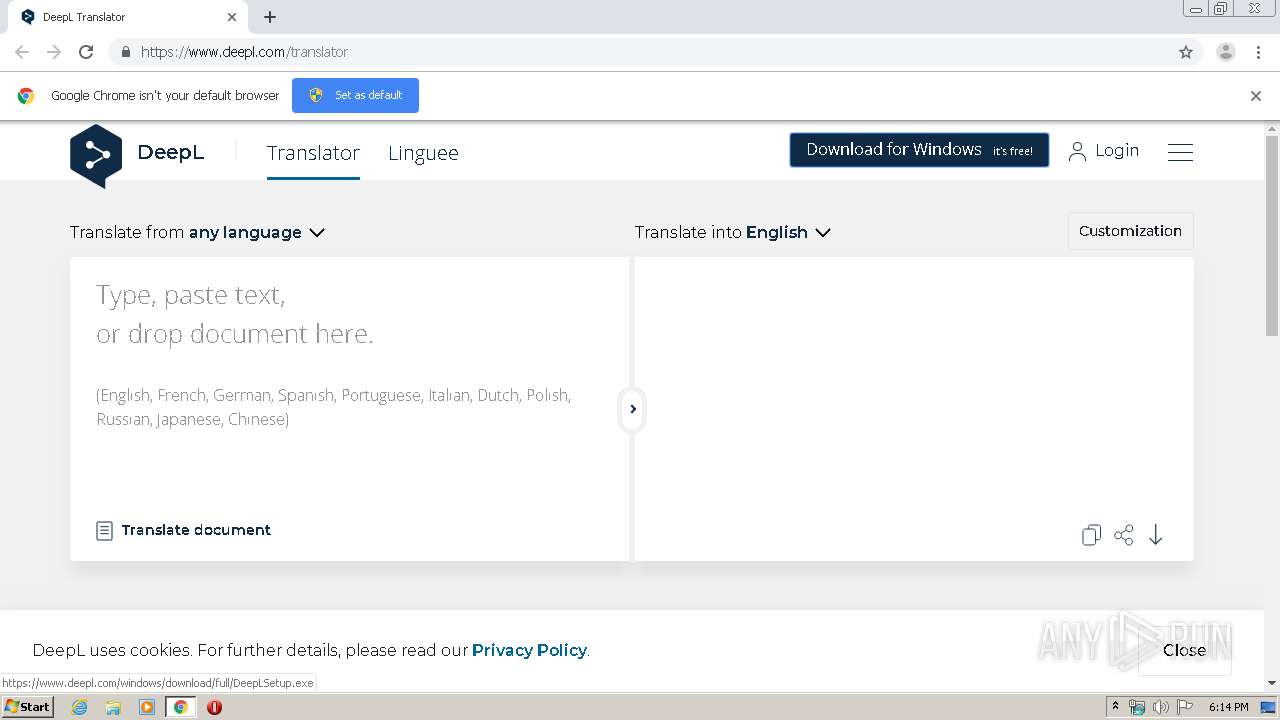Open the Customization button
This screenshot has width=1280, height=720.
(1130, 231)
